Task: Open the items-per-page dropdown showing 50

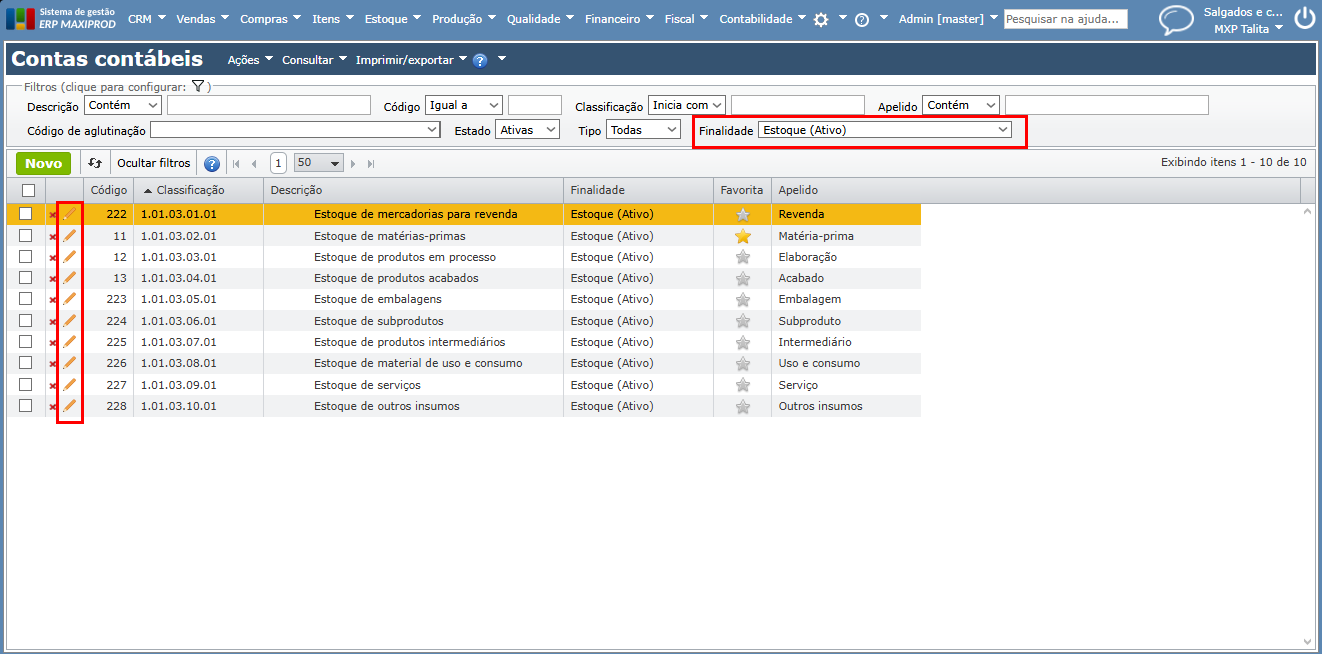Action: click(319, 163)
